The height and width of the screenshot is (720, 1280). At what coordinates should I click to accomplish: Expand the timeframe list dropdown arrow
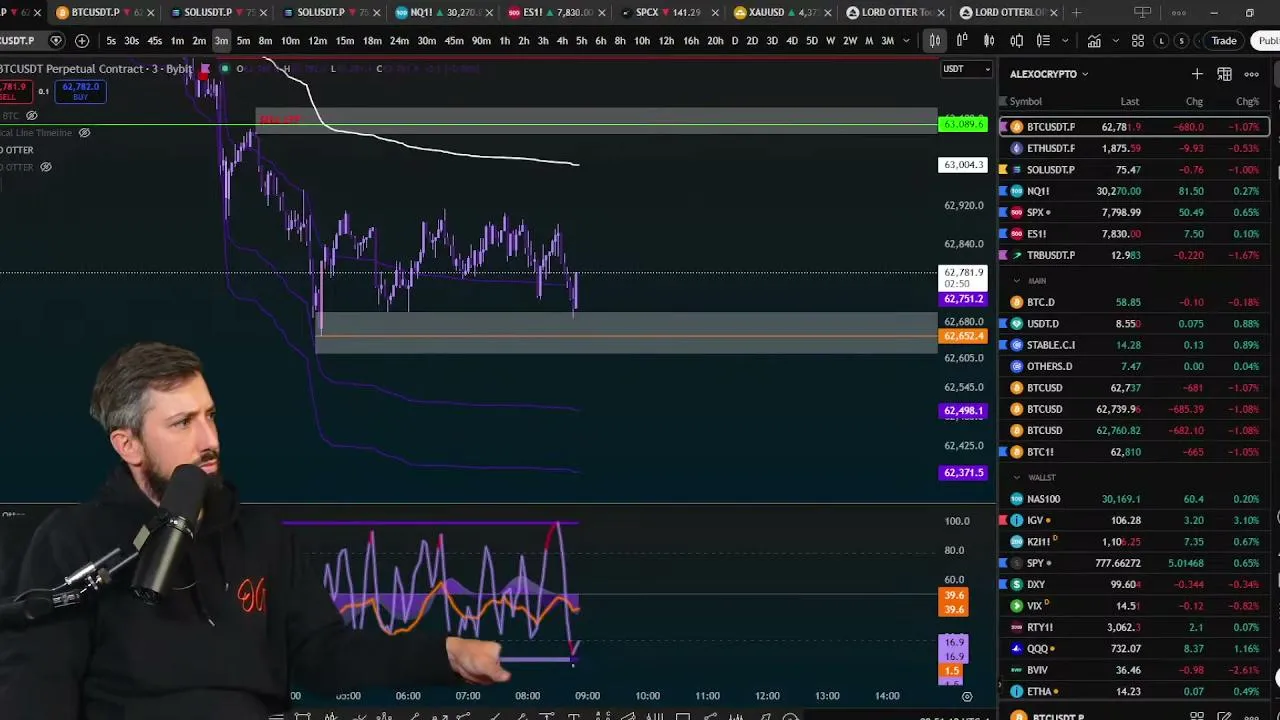[906, 41]
